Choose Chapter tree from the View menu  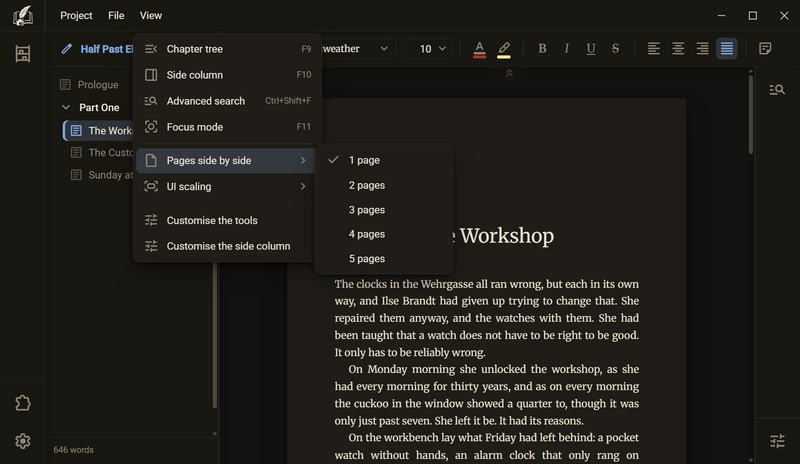pos(228,49)
